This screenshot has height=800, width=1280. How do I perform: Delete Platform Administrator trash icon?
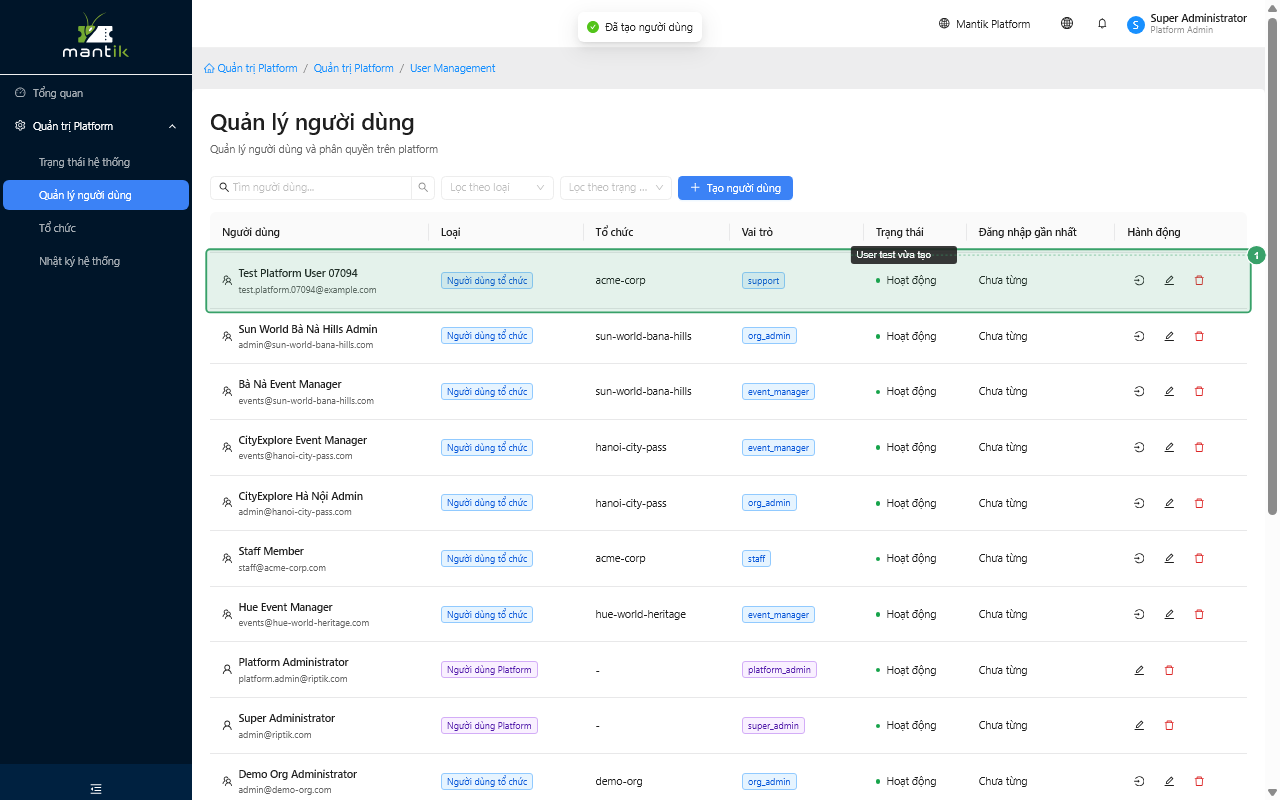click(1169, 670)
